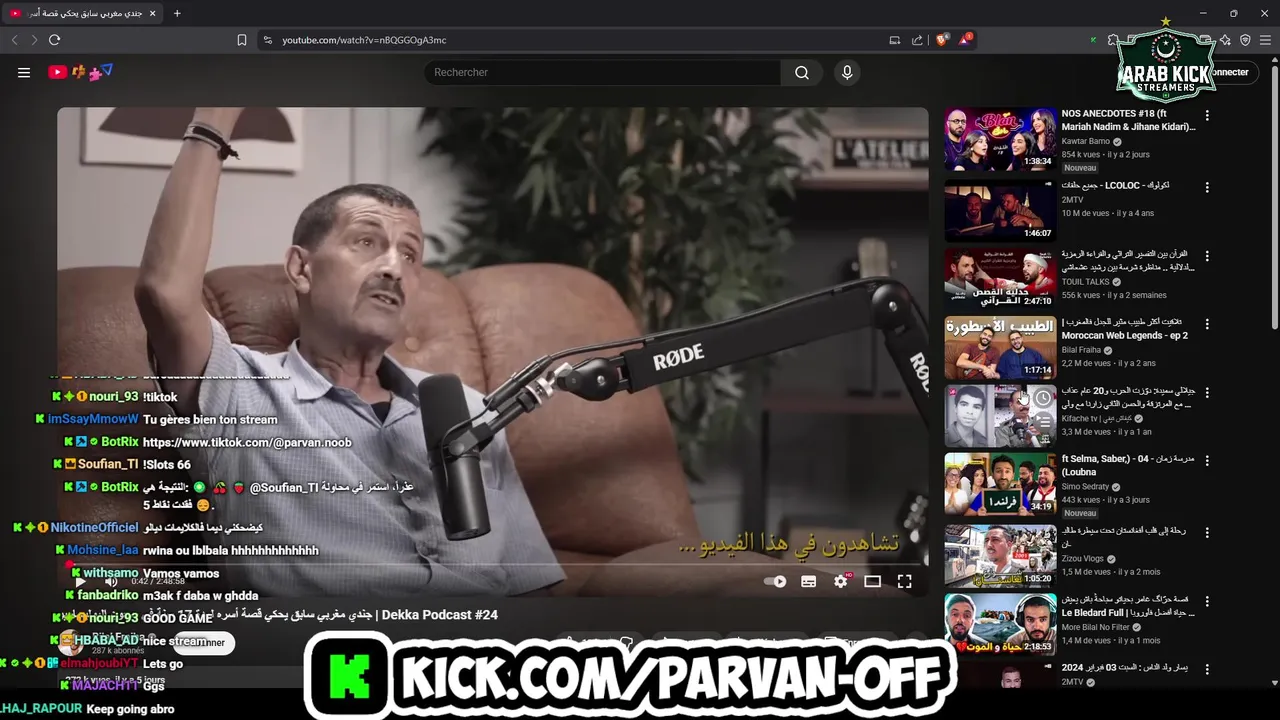The image size is (1280, 720).
Task: Select the active YouTube browser tab
Action: (83, 13)
